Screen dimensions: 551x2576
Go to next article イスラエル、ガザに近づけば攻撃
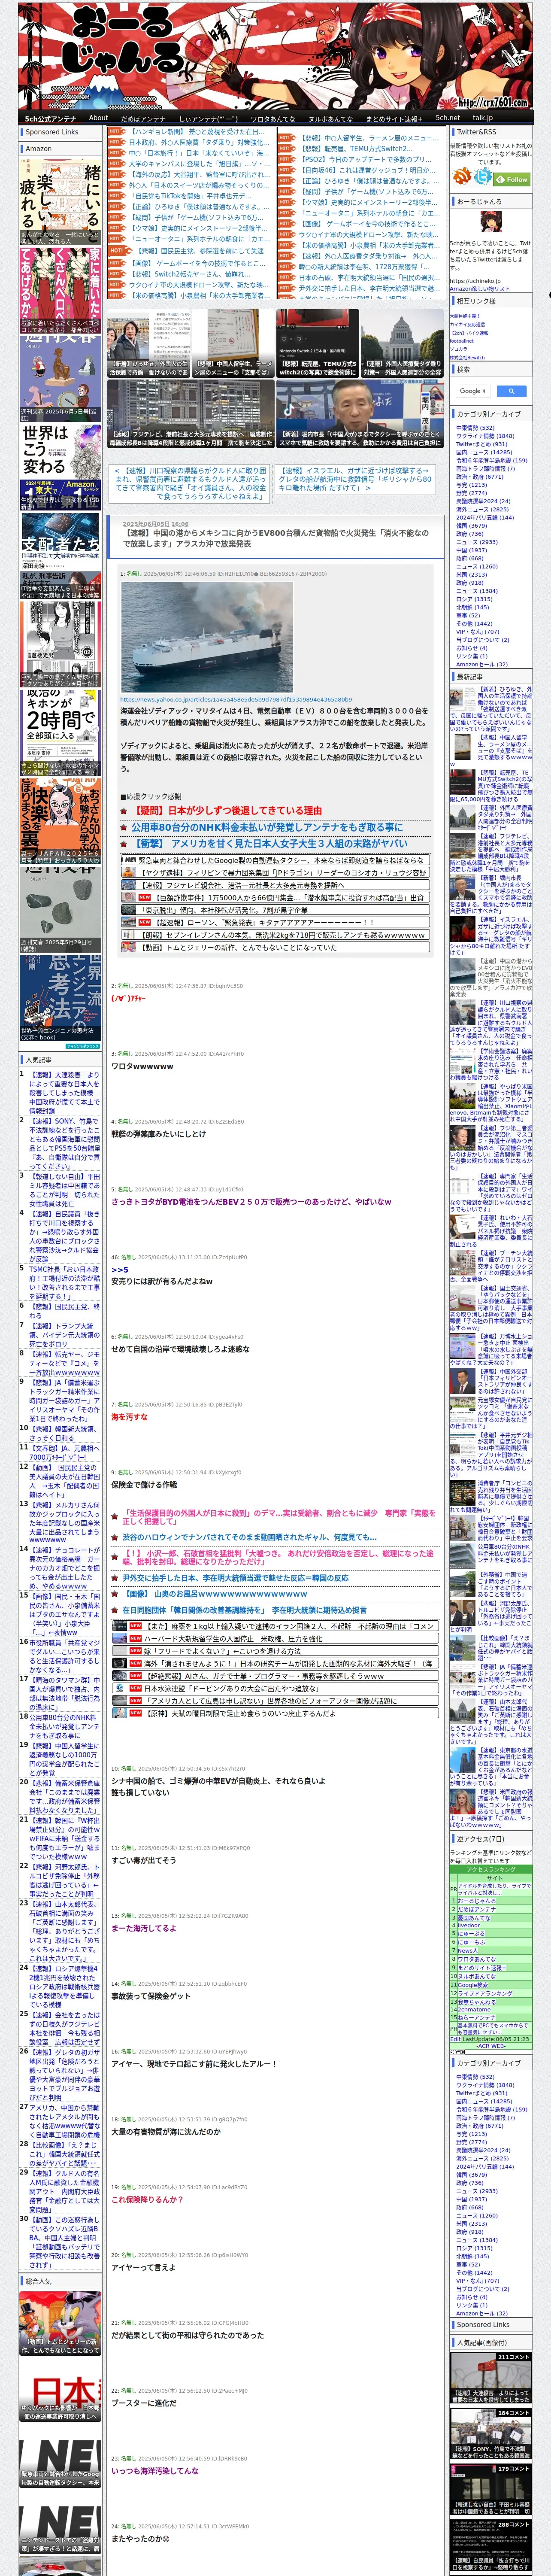click(355, 479)
